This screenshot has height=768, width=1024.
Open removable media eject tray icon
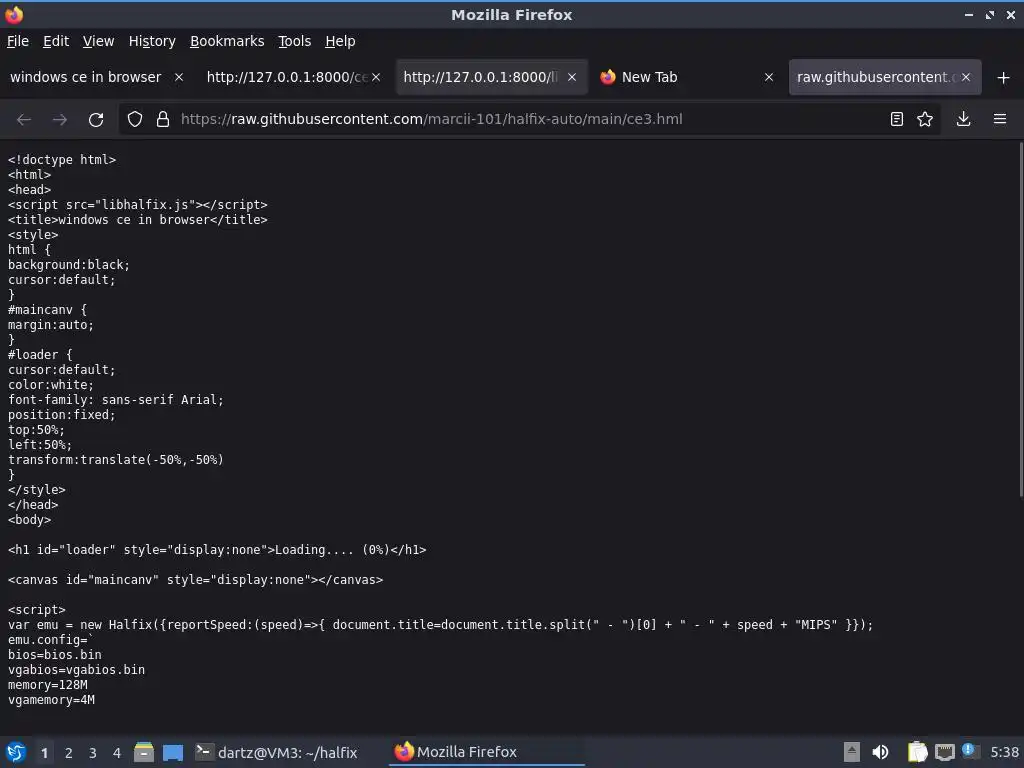tap(852, 752)
